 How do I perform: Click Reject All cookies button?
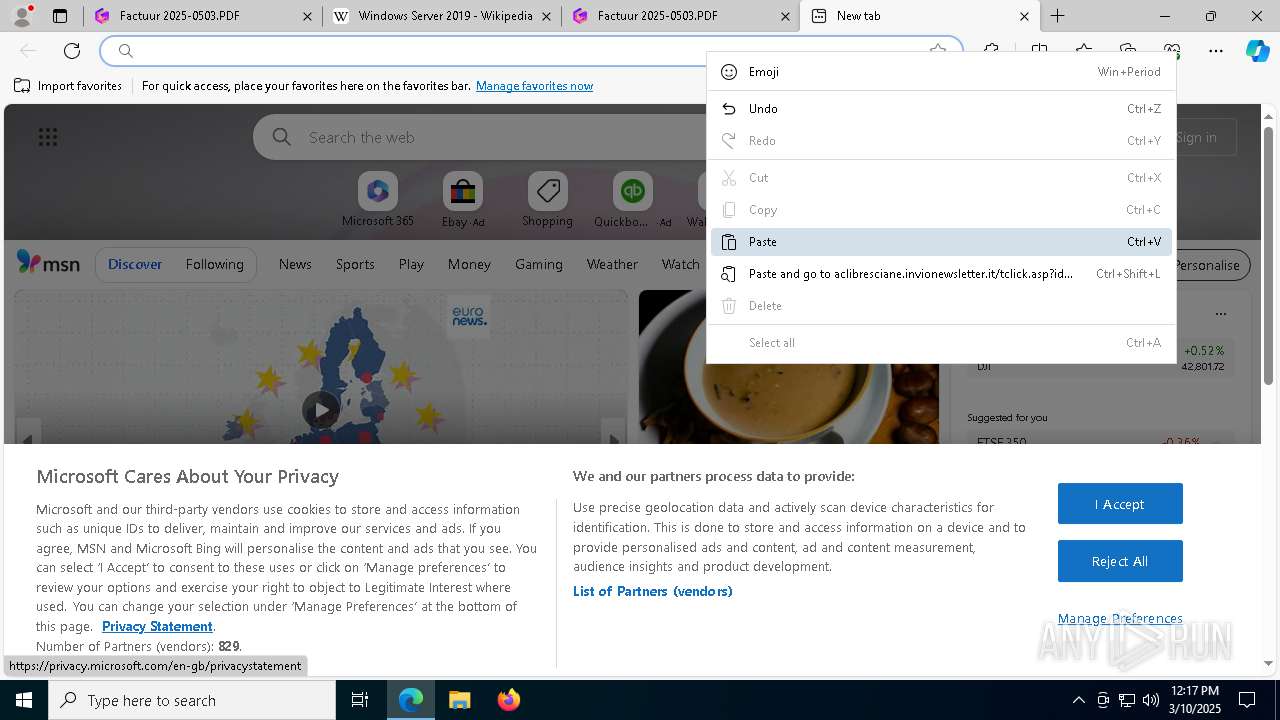pos(1120,561)
